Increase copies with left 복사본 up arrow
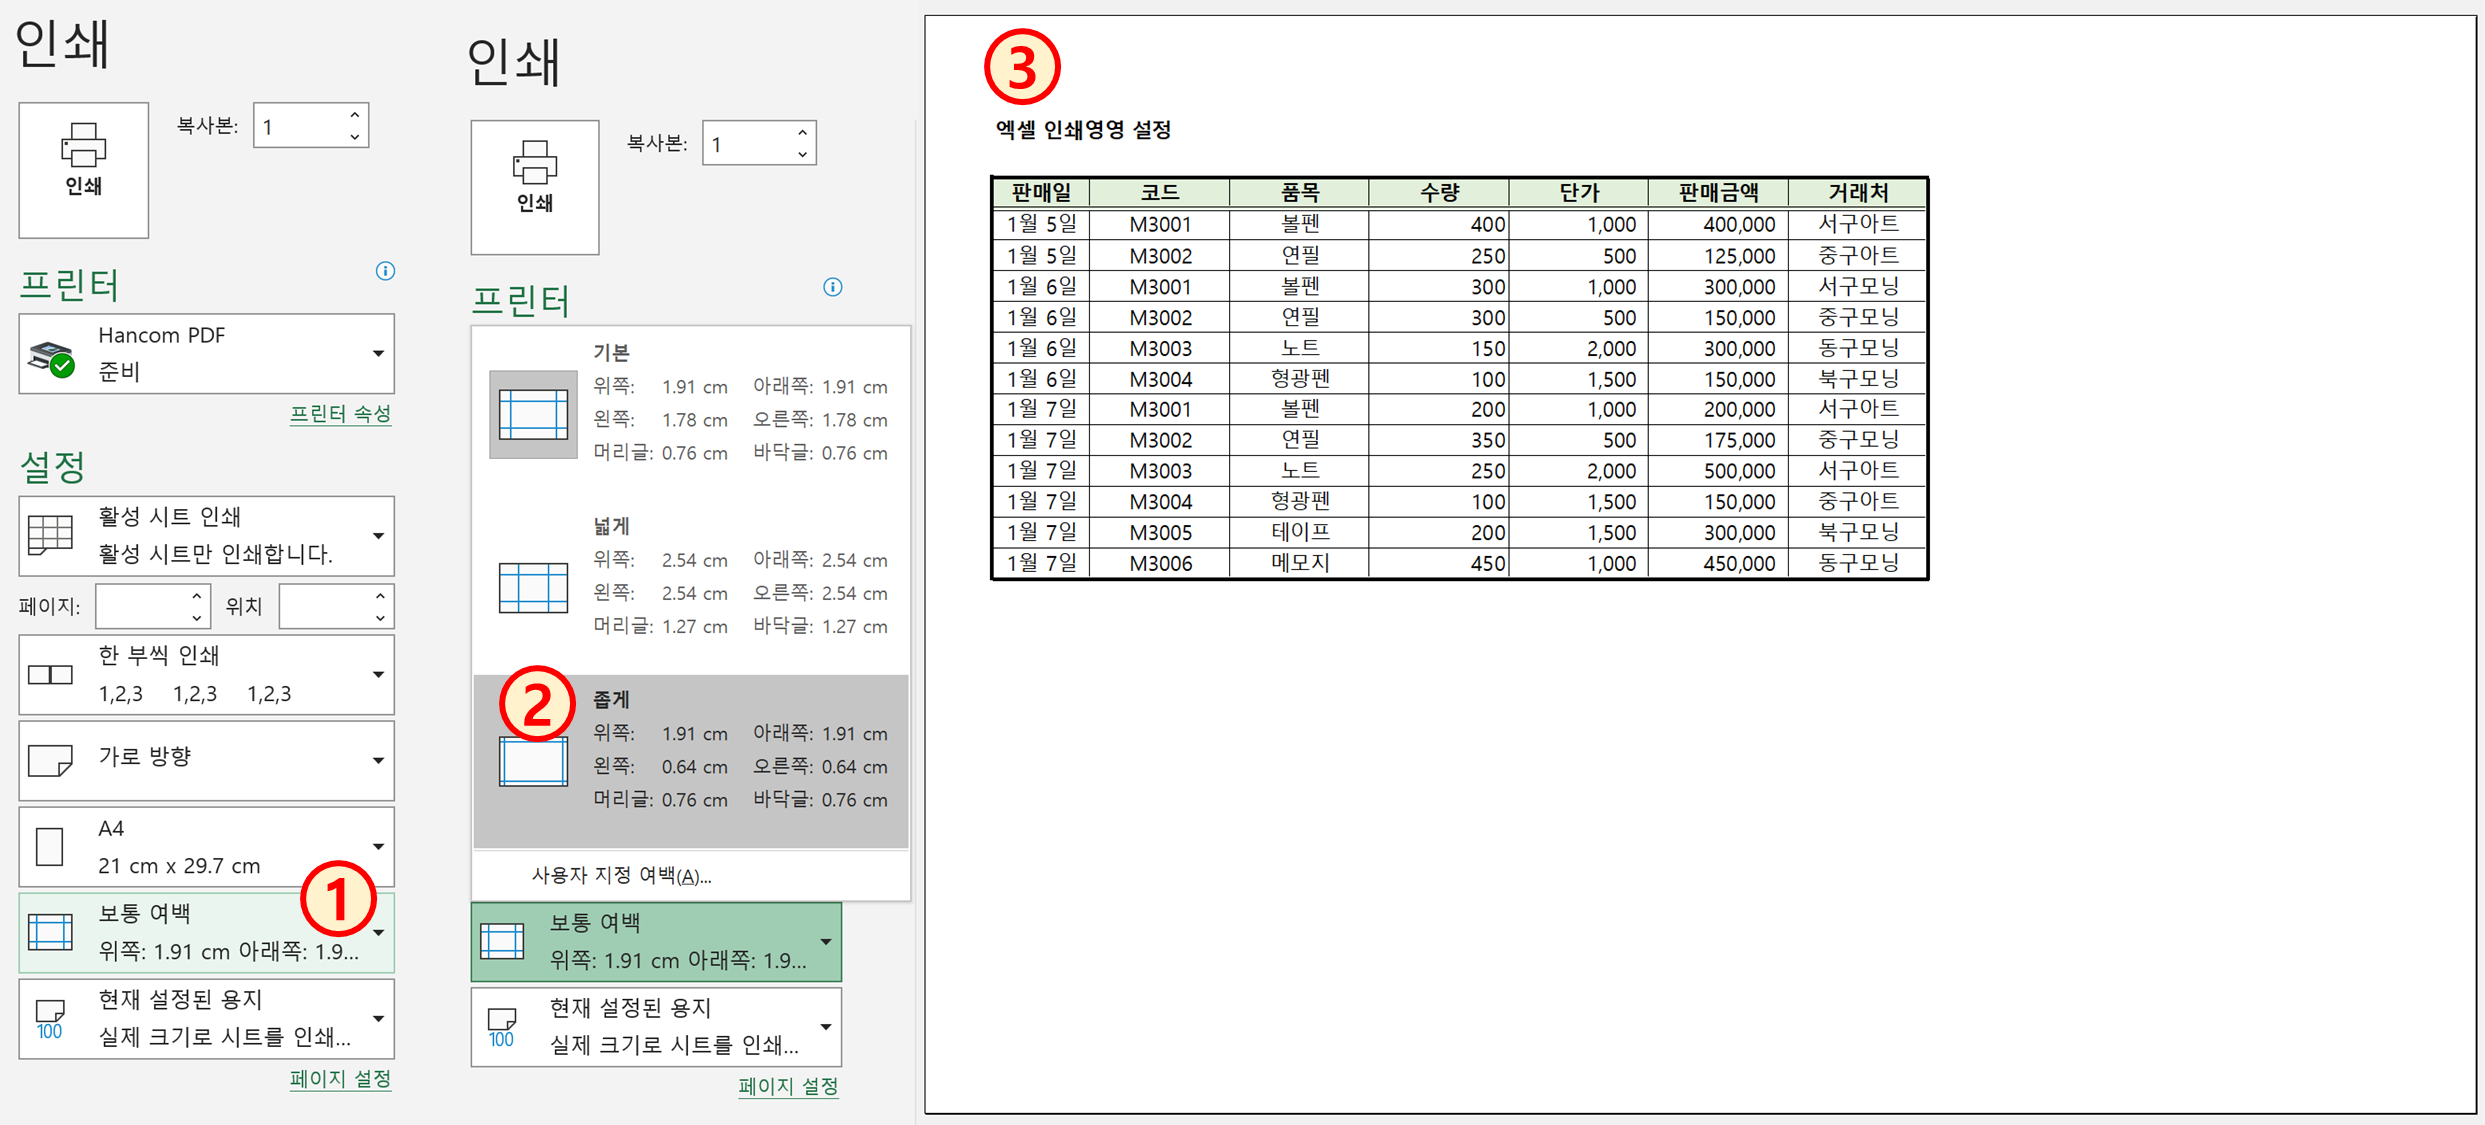2485x1125 pixels. (355, 114)
